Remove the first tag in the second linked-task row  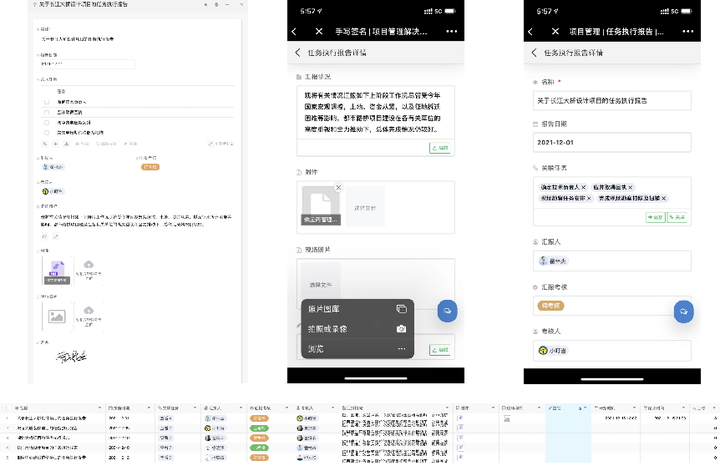[x=589, y=198]
